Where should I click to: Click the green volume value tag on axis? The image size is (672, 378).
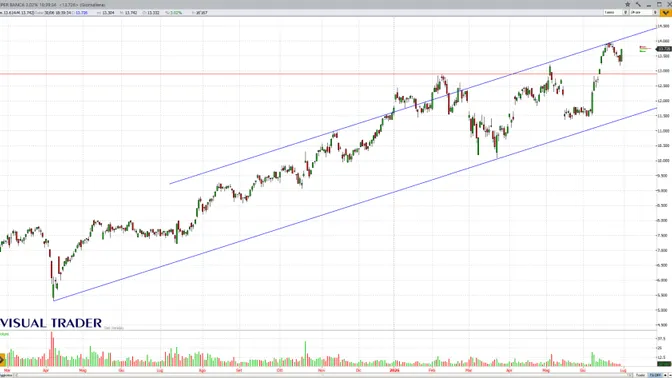coord(664,363)
